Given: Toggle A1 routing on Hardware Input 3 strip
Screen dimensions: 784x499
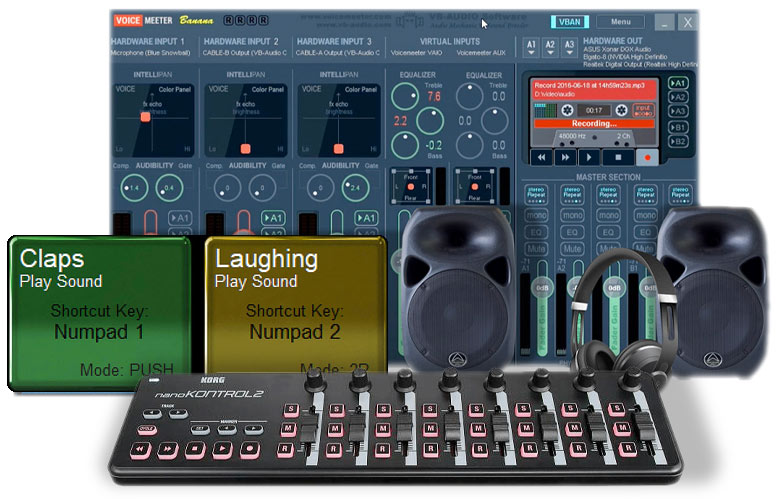Looking at the screenshot, I should click(366, 218).
